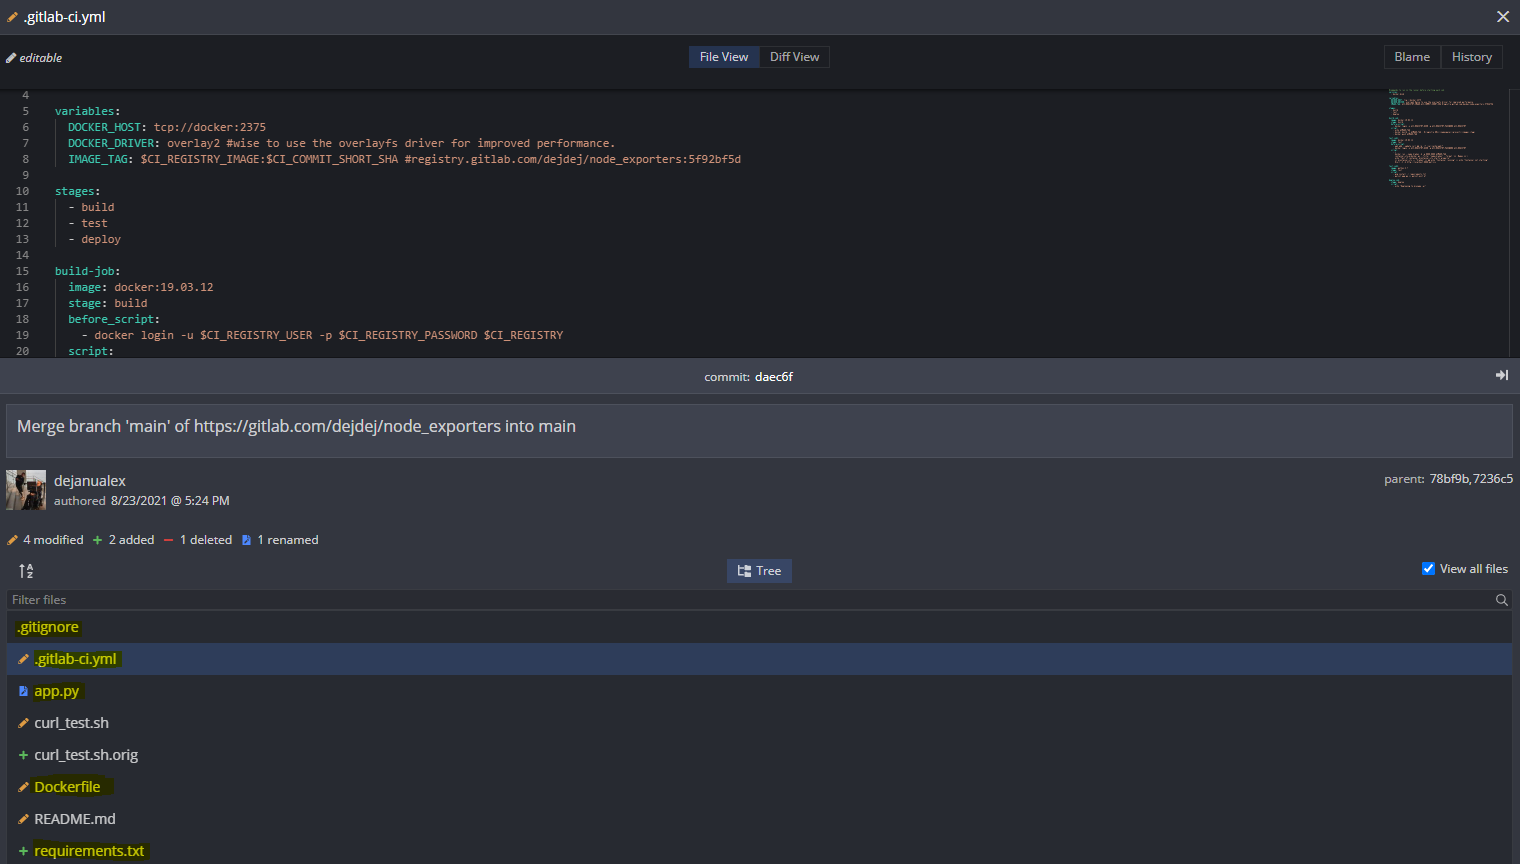Click 'DOCKER_HOST: tcp://docker:2375' line
Viewport: 1520px width, 864px height.
(167, 127)
